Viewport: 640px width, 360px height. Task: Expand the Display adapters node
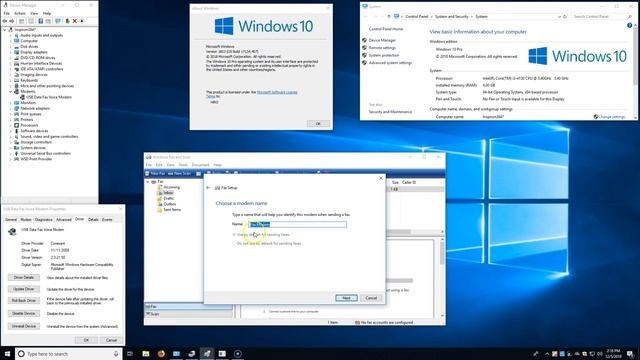coord(11,52)
